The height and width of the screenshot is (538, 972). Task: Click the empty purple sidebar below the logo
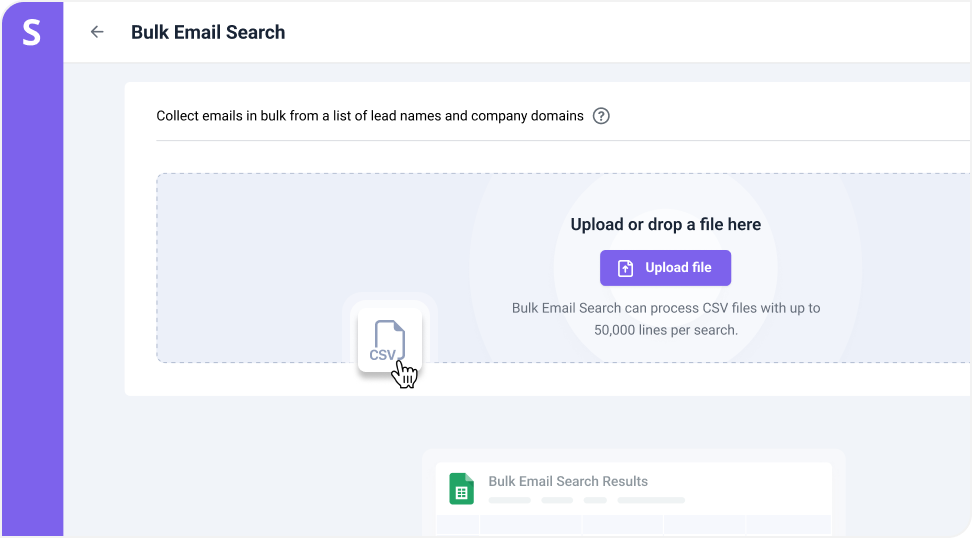[31, 300]
